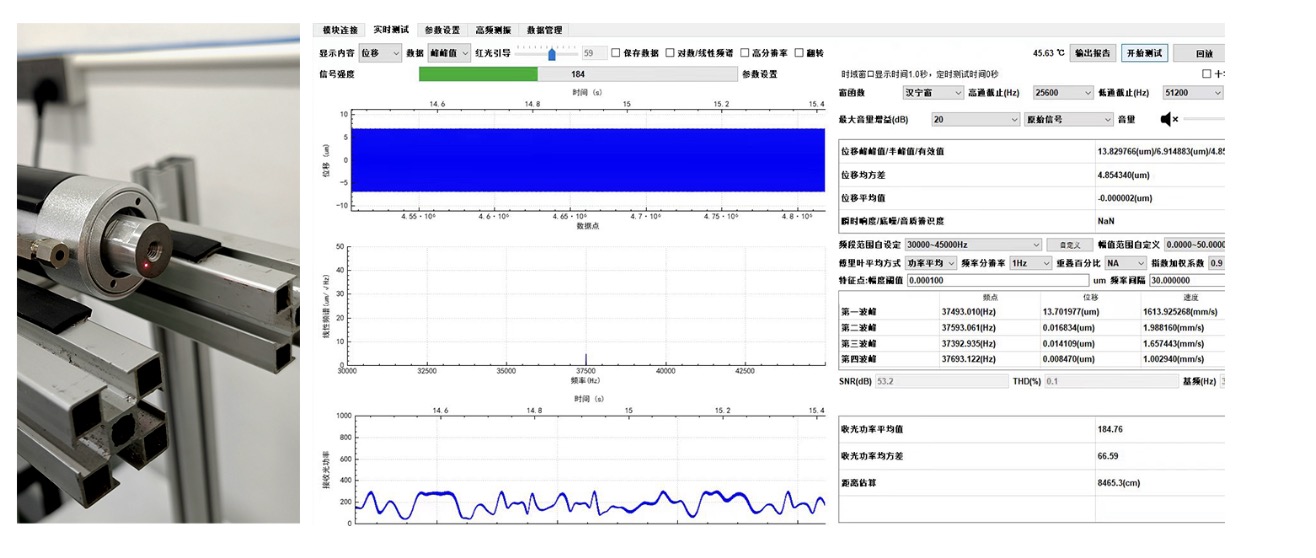Screen dimensions: 1316x558
Task: Click the velocity cell 1613.925268(mm/s)
Action: click(x=1180, y=312)
